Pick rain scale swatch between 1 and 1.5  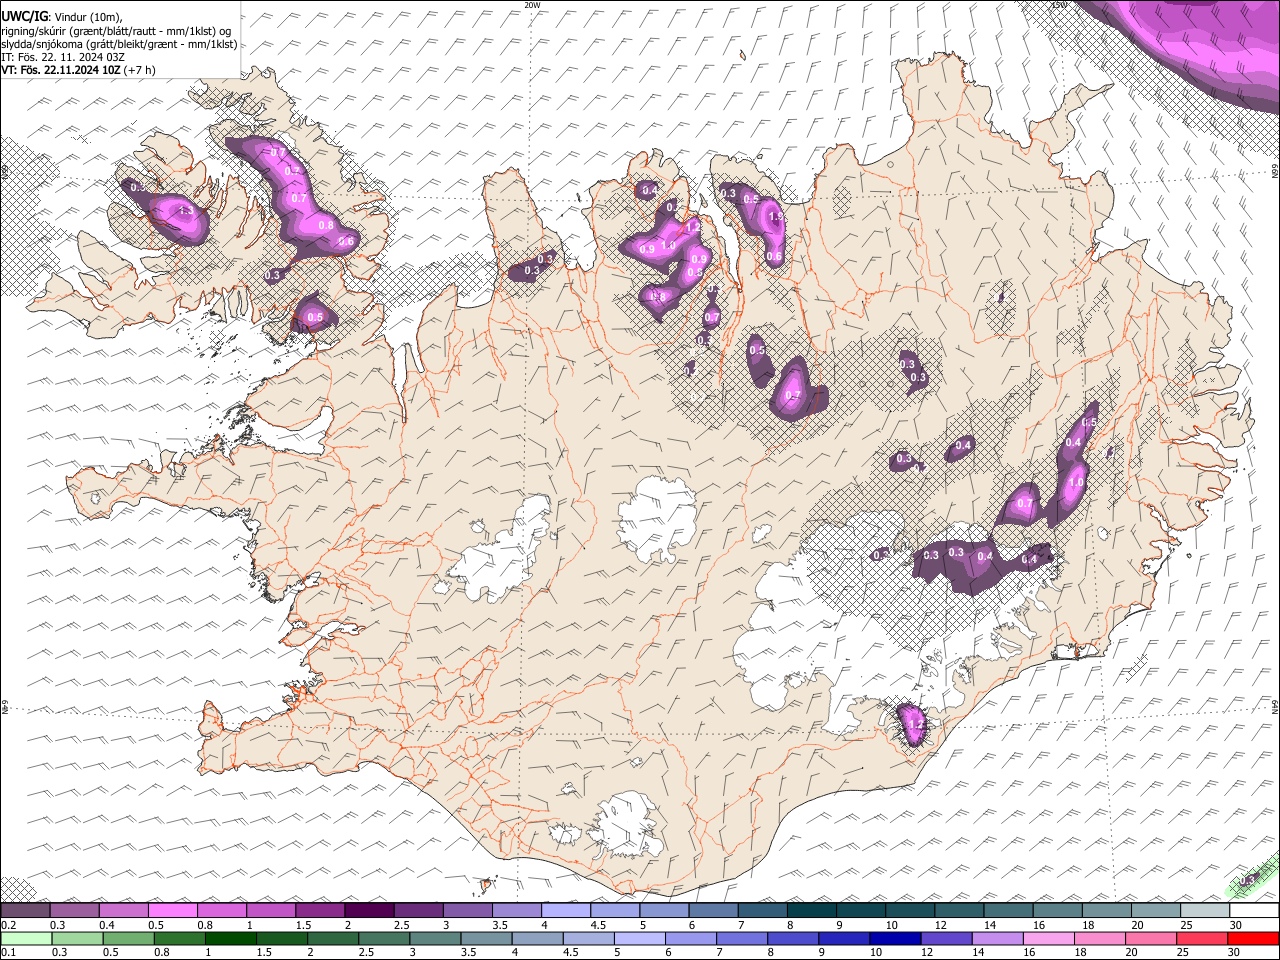(231, 938)
